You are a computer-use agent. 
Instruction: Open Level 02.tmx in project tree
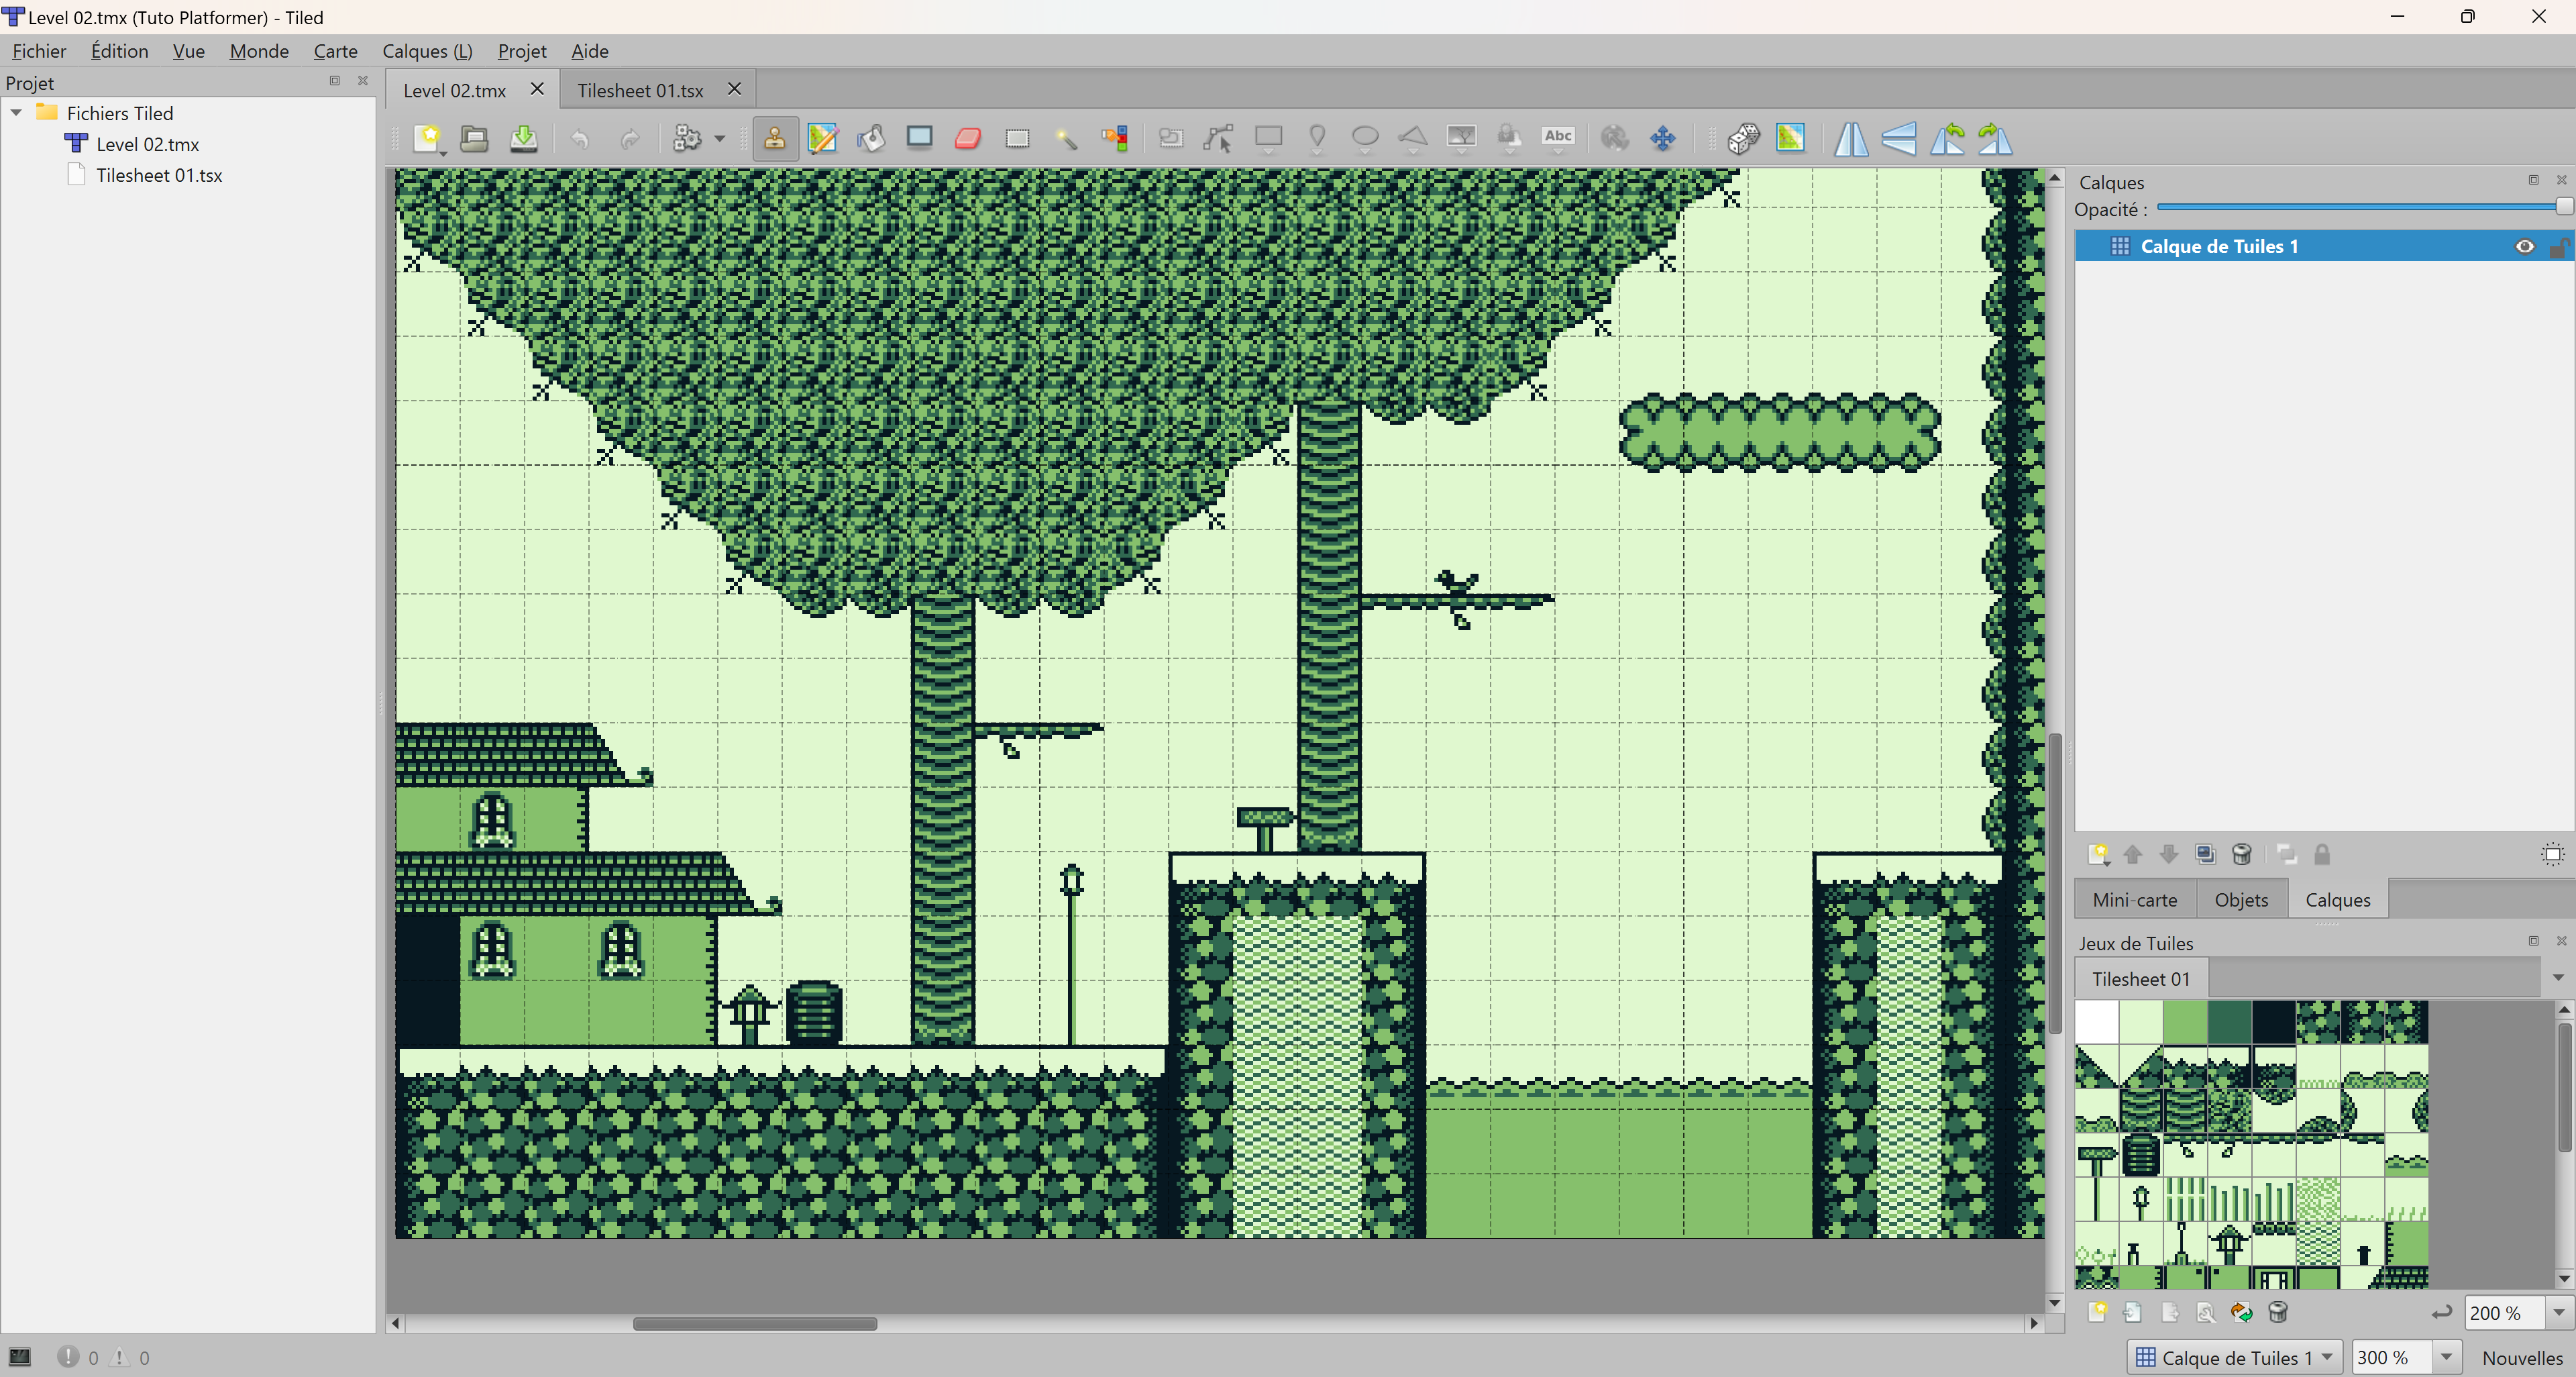click(147, 144)
